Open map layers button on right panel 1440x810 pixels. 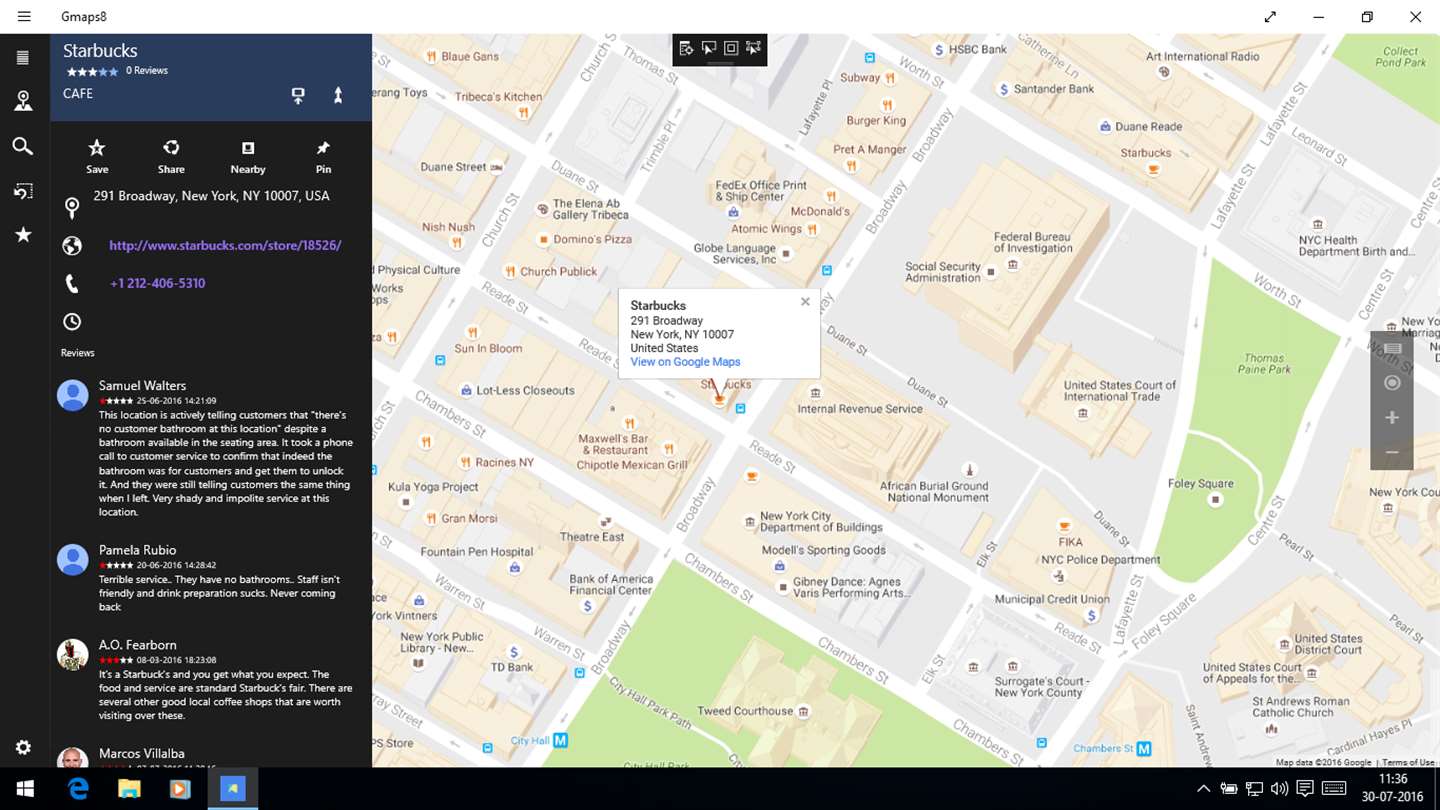click(1392, 348)
